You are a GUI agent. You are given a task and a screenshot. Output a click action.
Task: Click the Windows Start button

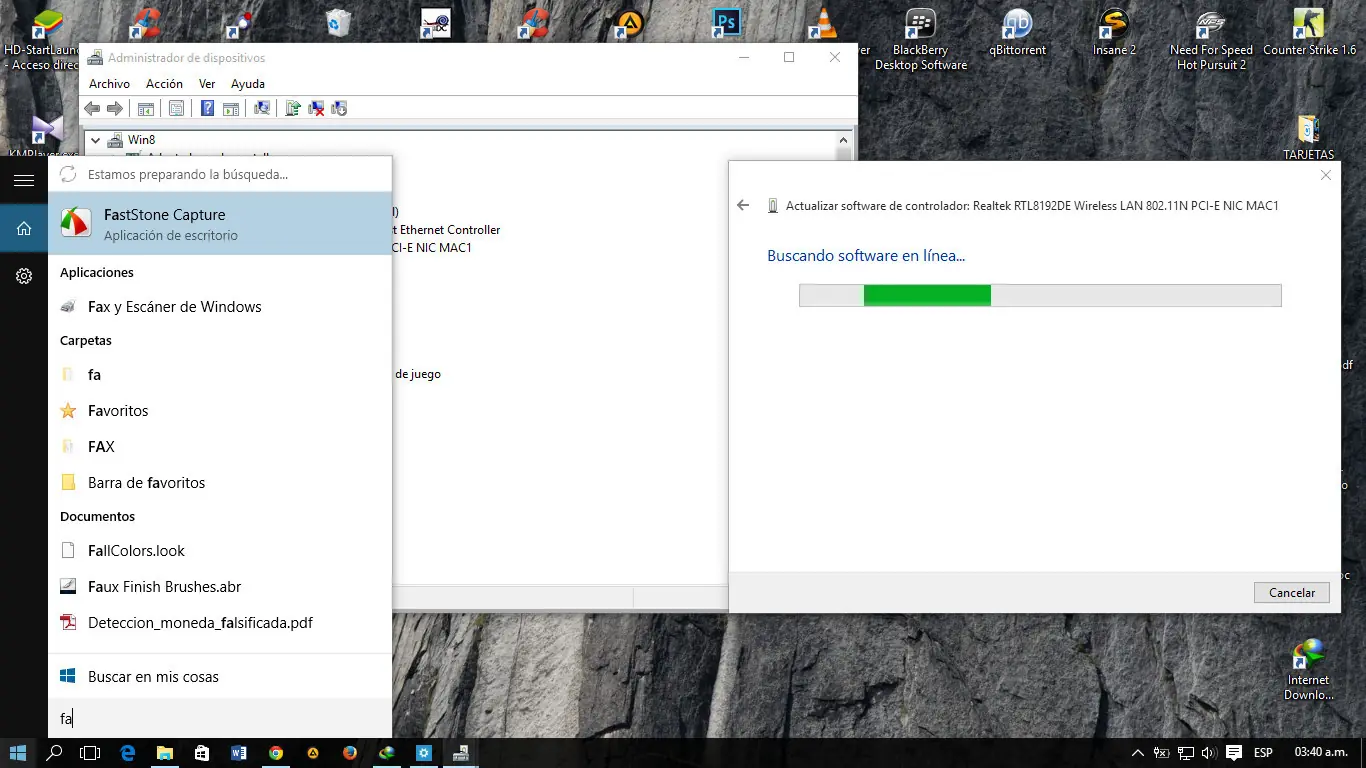click(18, 753)
